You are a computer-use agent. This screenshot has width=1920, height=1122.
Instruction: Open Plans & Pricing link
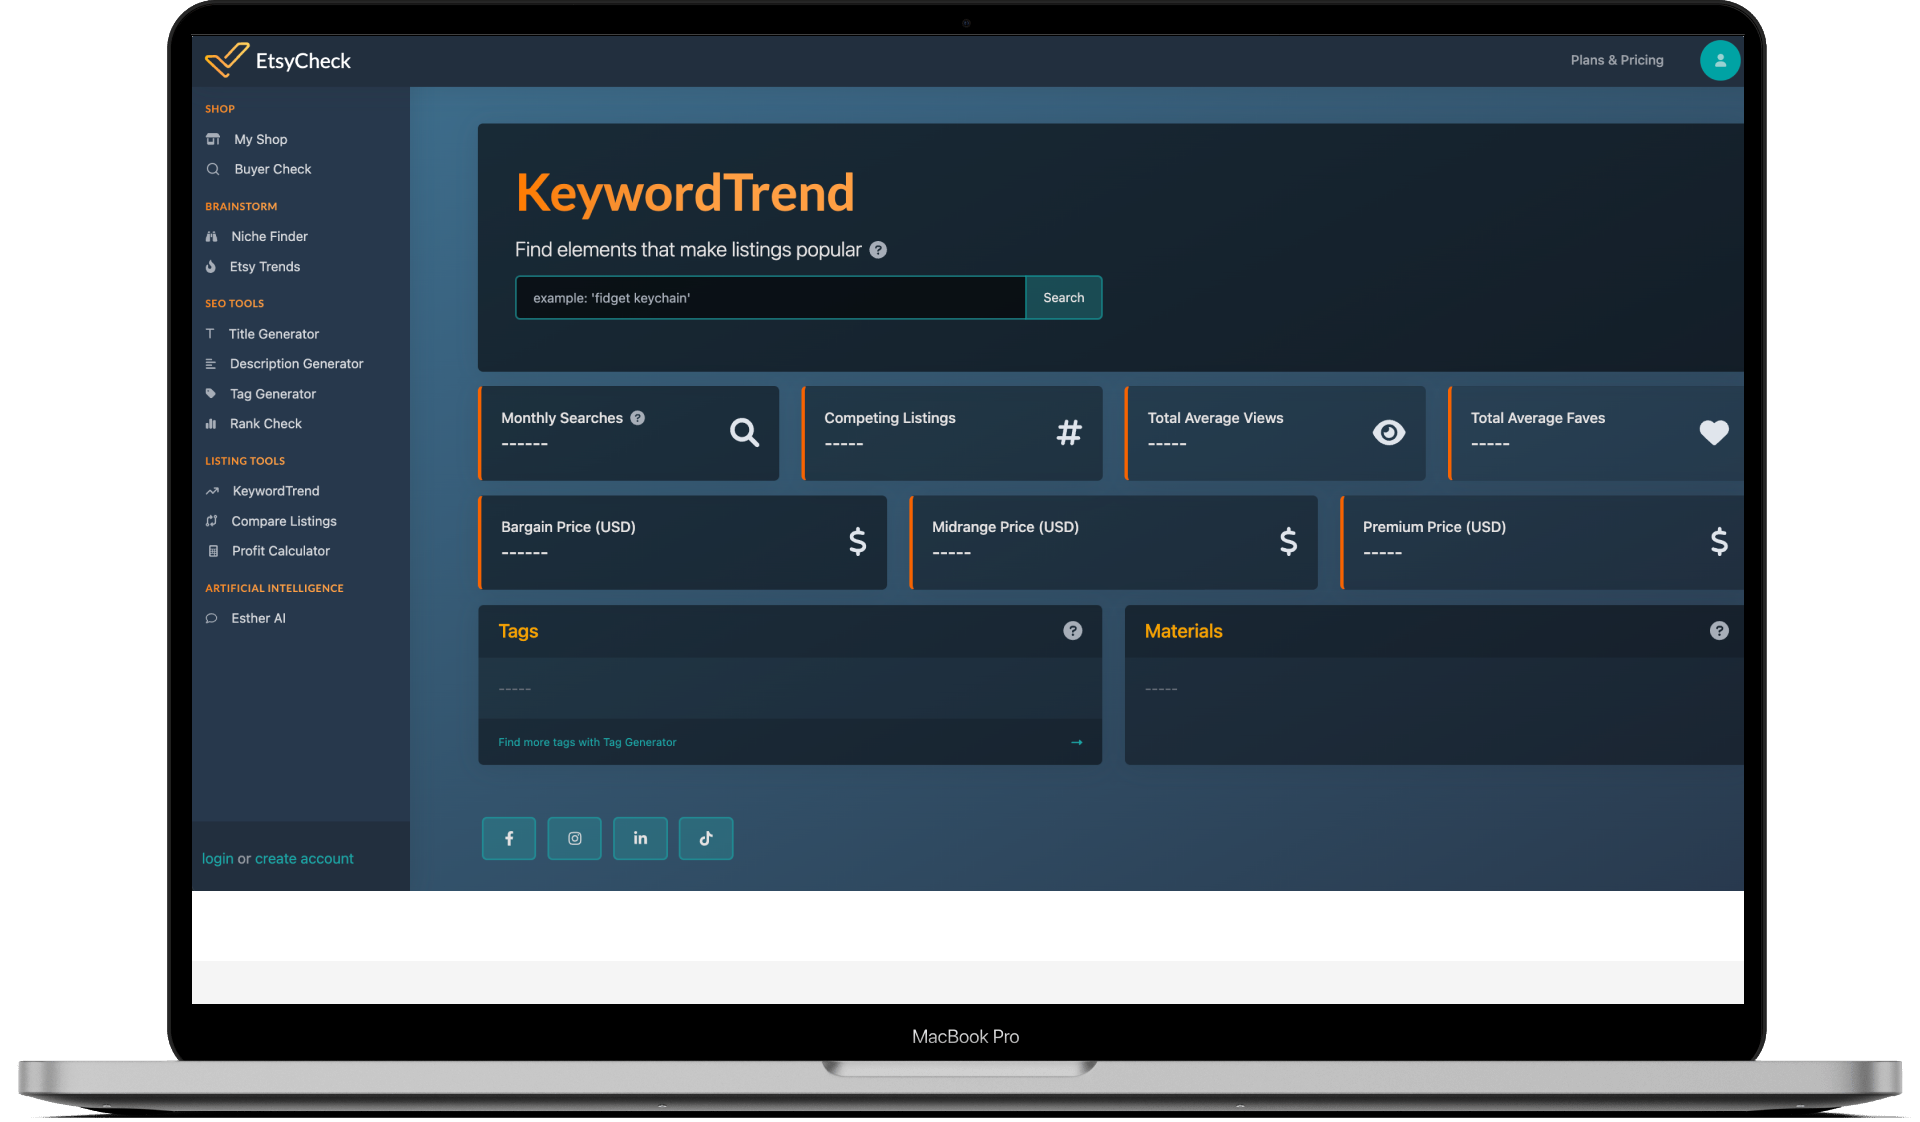1617,60
